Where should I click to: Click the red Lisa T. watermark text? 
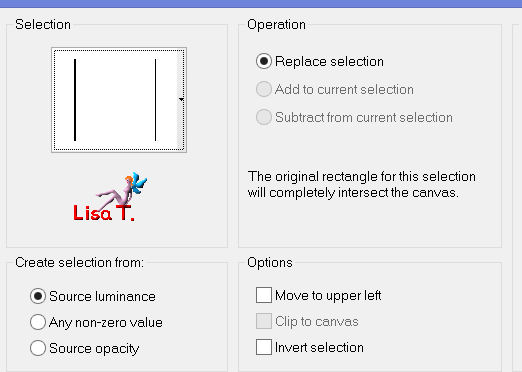click(x=104, y=213)
